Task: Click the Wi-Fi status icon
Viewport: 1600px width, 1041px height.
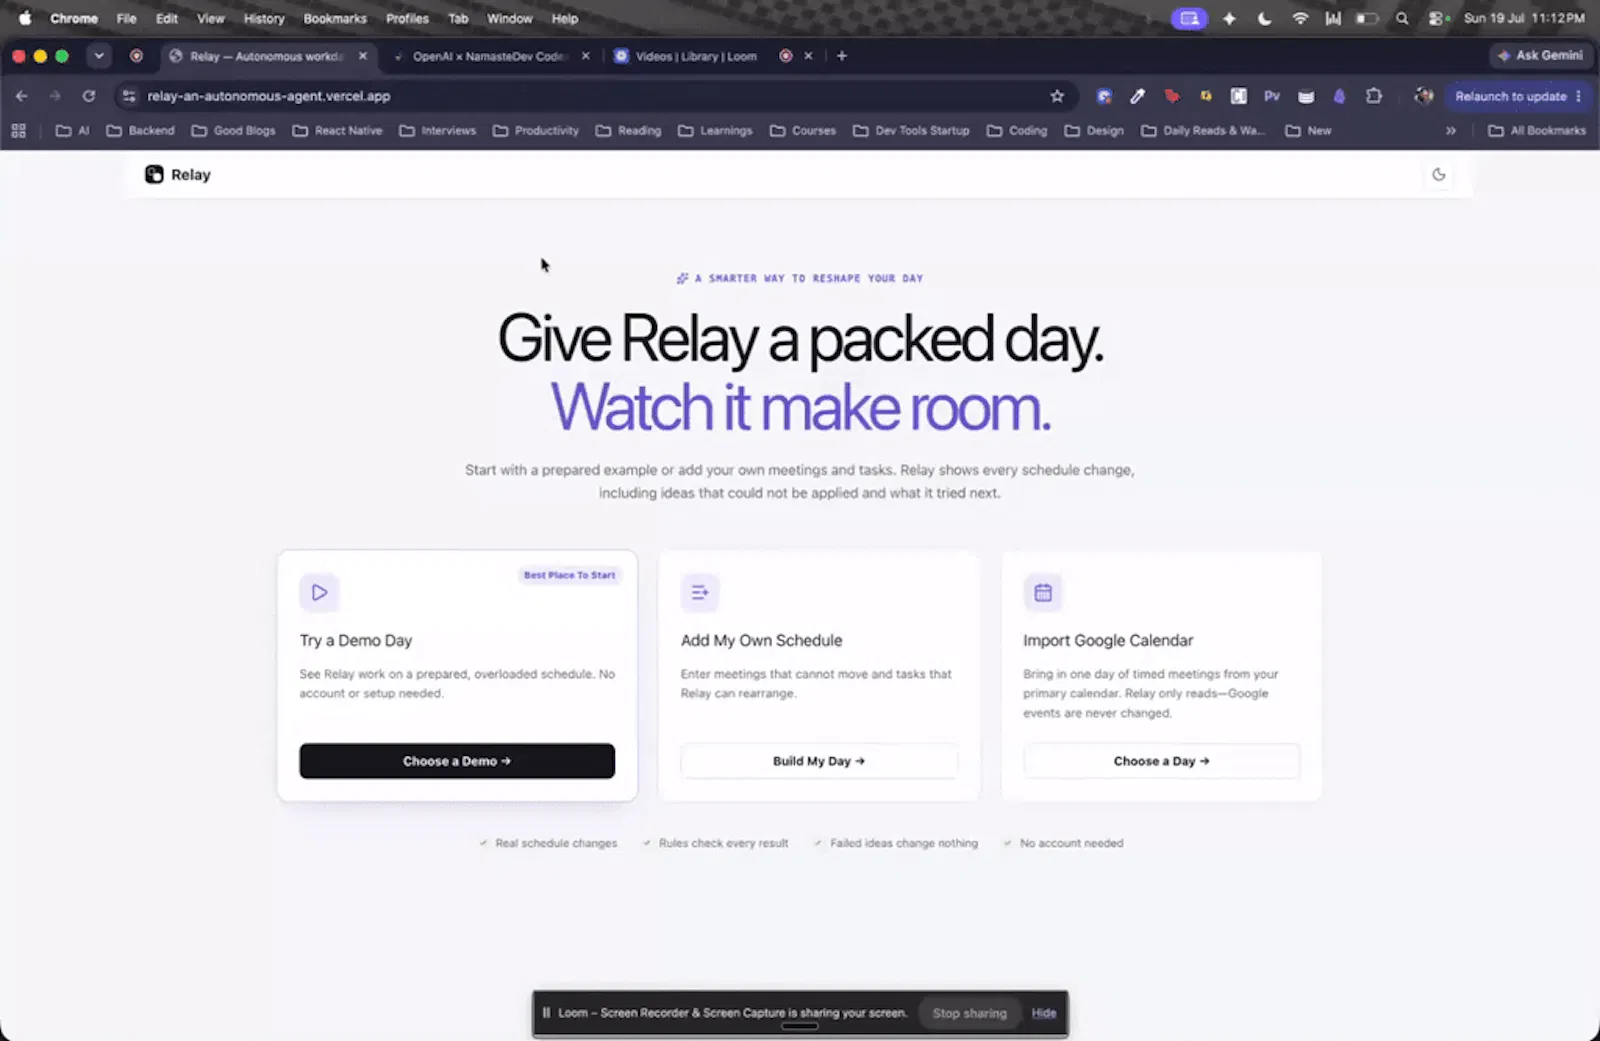Action: 1300,18
